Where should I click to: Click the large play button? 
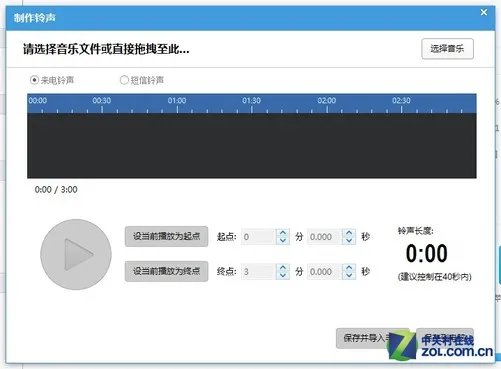(76, 254)
